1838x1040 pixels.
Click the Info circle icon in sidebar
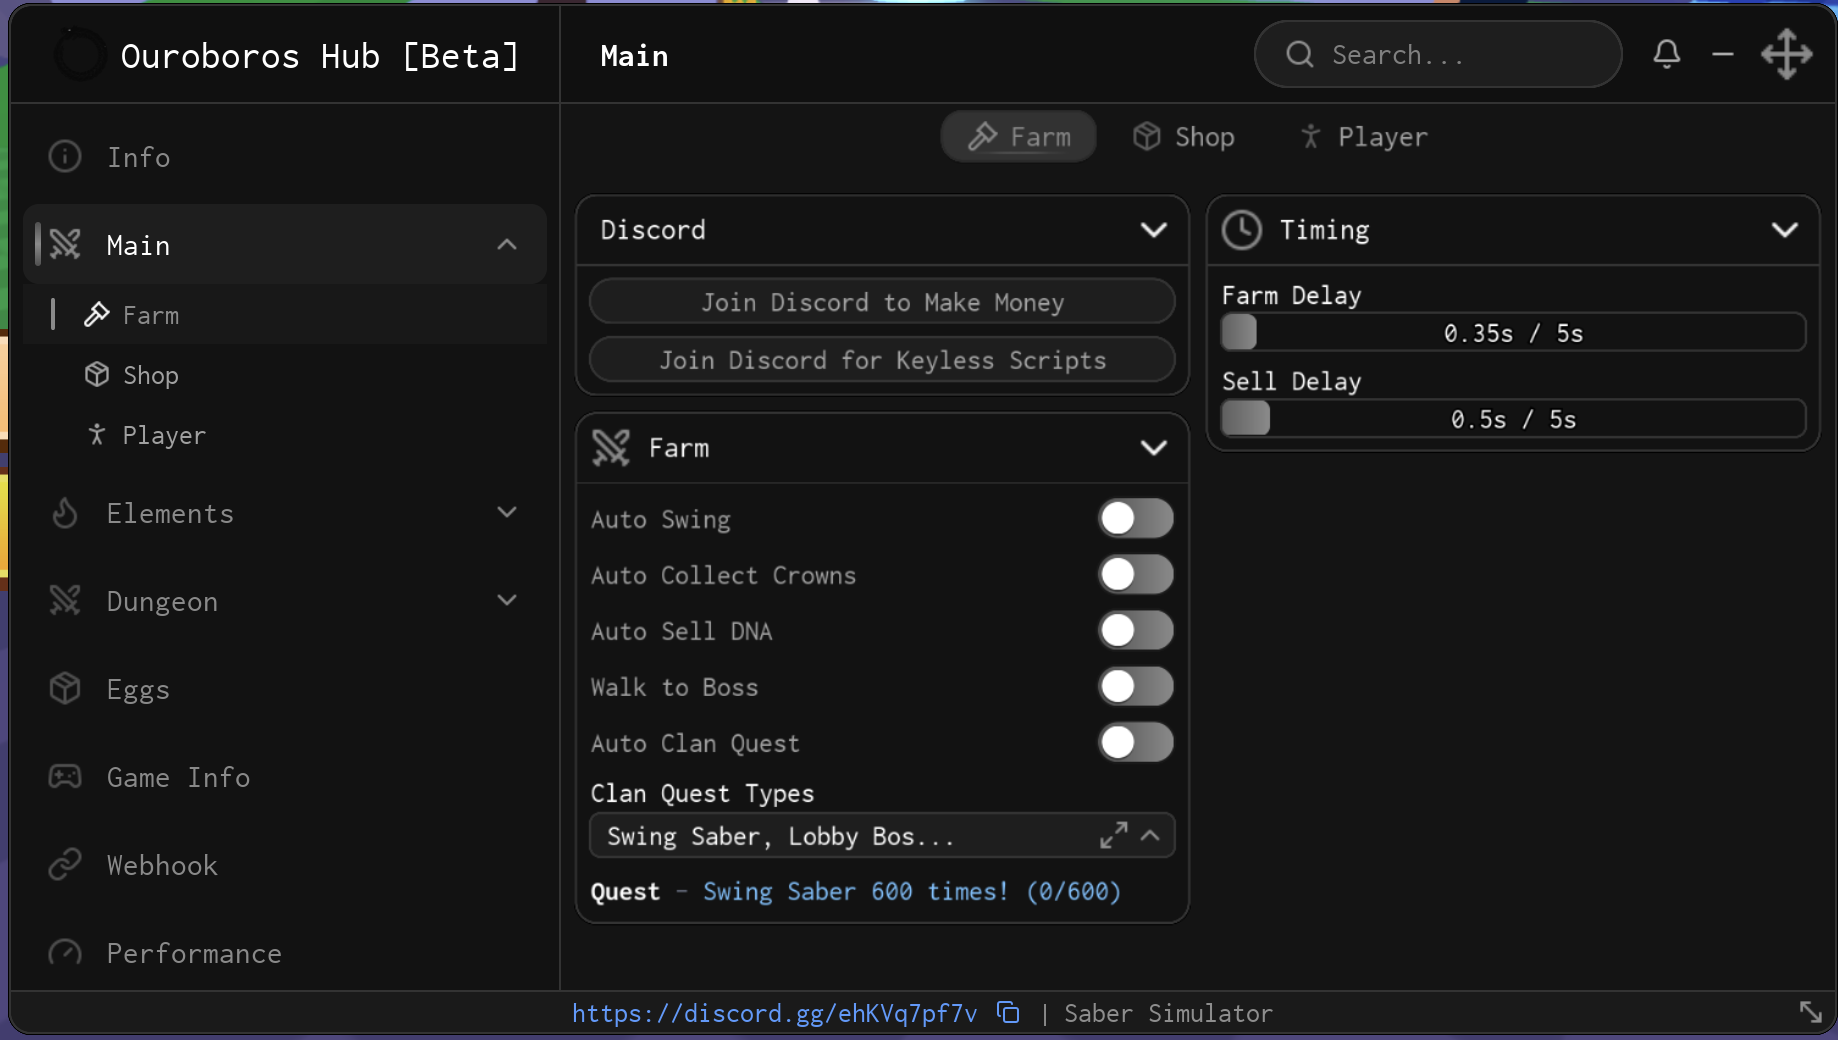pyautogui.click(x=65, y=156)
